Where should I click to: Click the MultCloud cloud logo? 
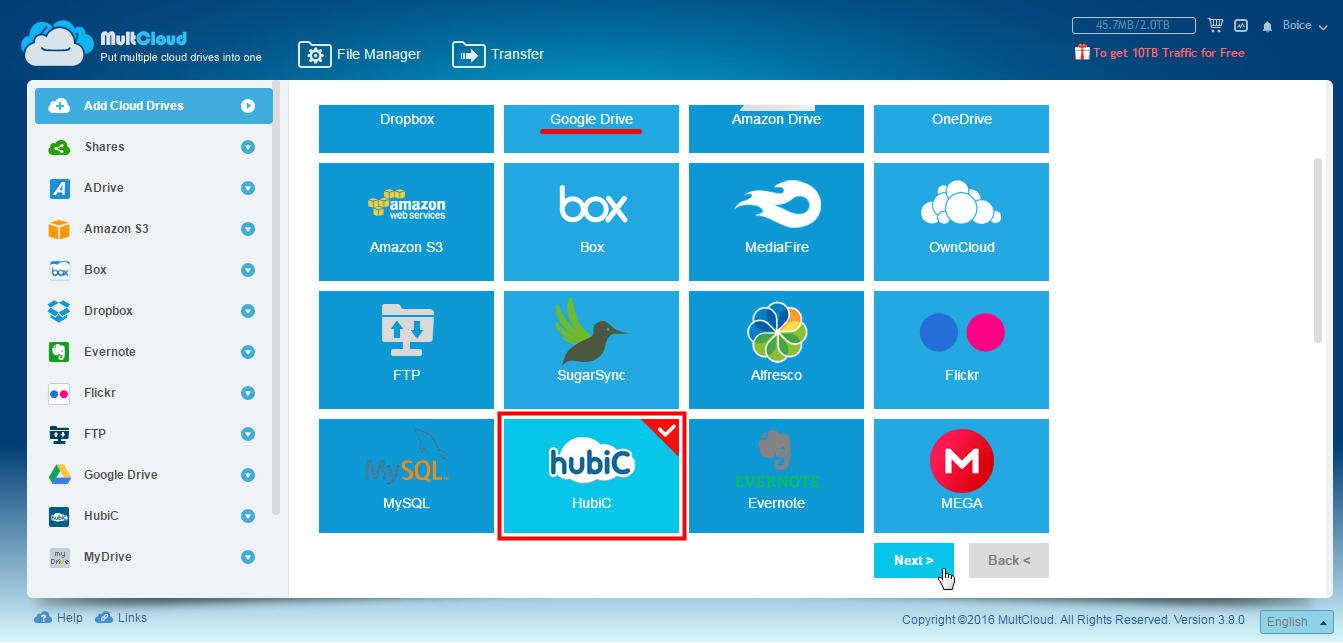coord(58,43)
